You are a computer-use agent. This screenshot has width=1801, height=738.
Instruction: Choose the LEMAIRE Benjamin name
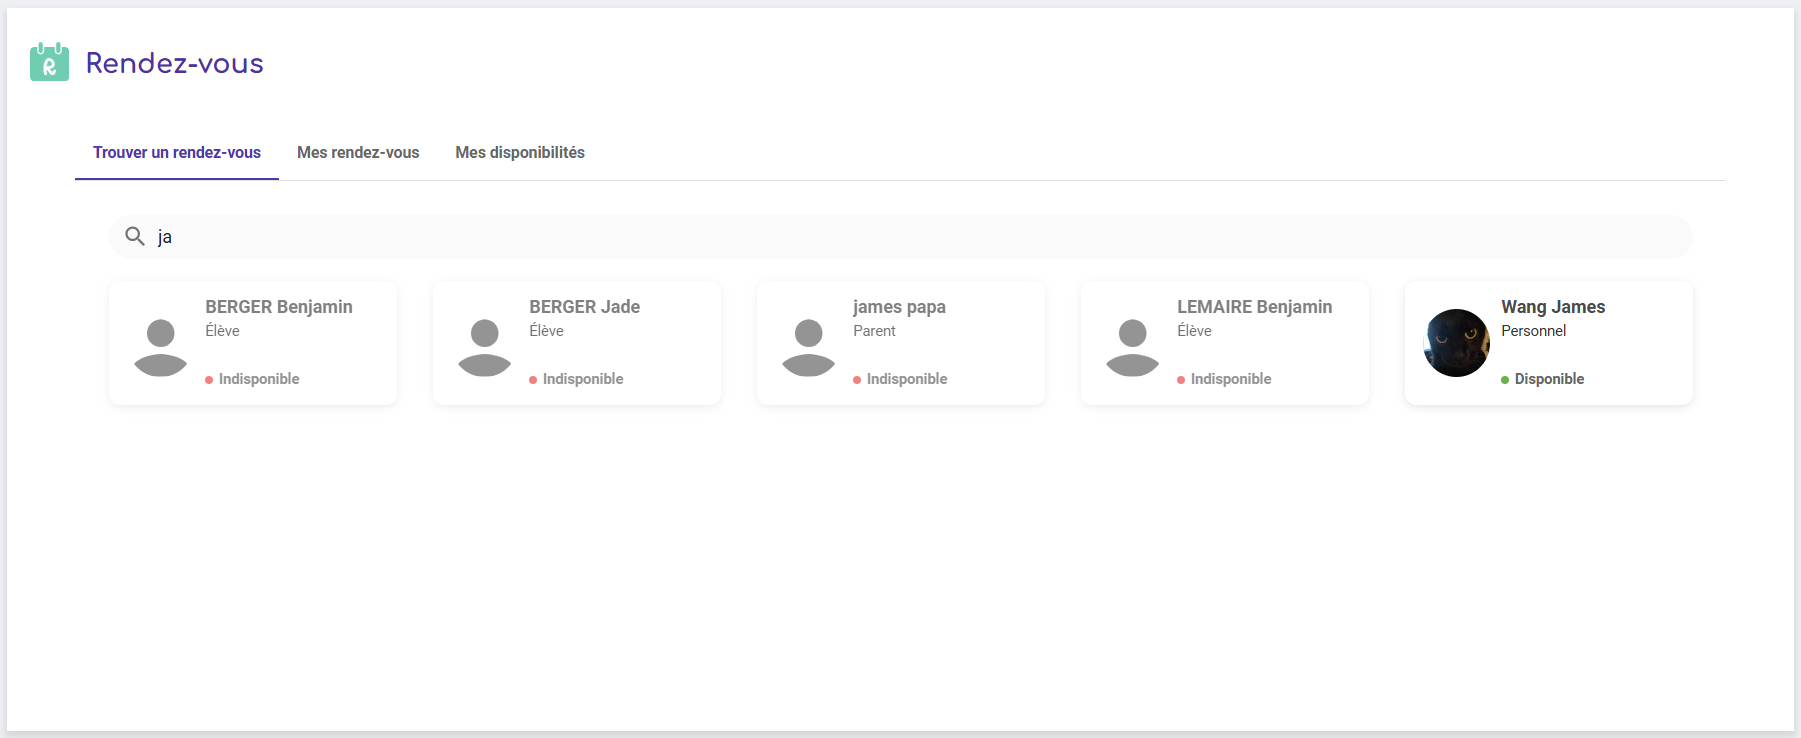click(x=1254, y=307)
